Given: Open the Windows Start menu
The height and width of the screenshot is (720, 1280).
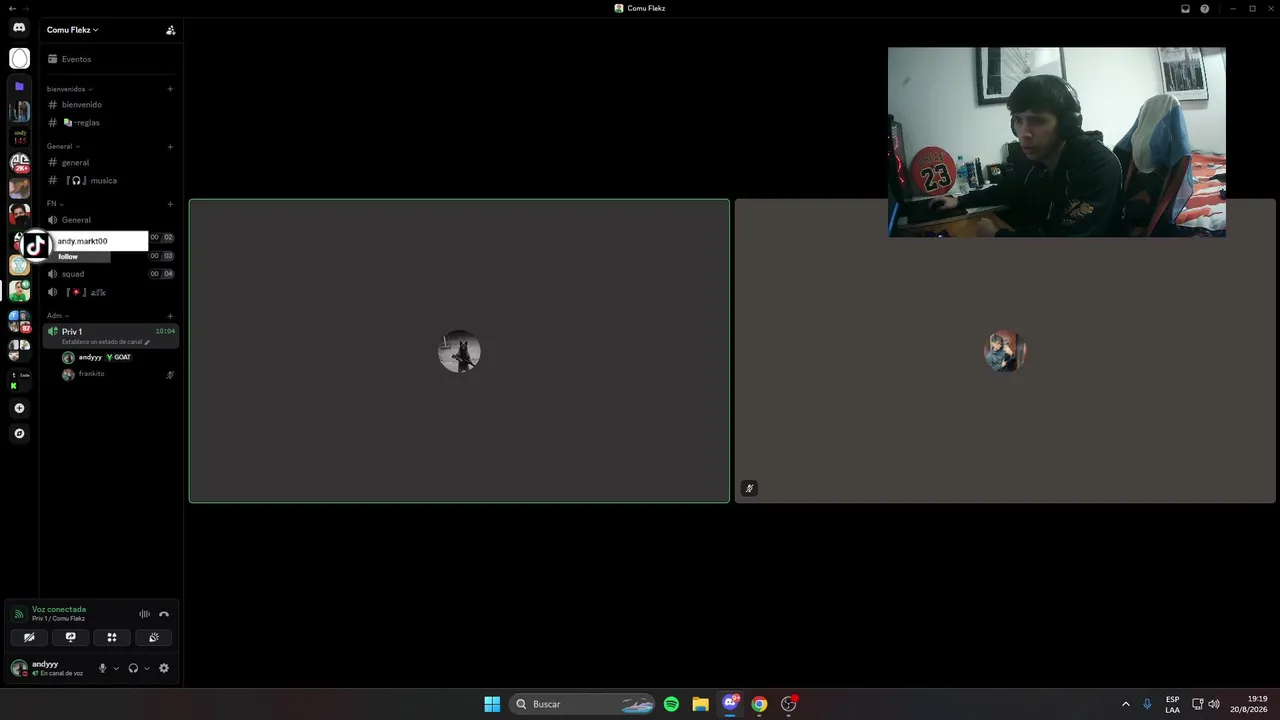Looking at the screenshot, I should tap(492, 704).
